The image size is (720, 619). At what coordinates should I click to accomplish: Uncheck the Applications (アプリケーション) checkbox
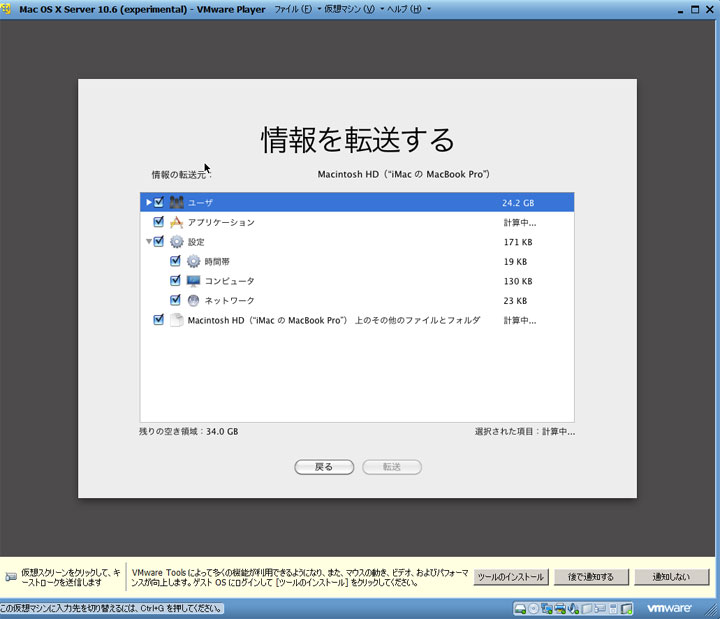point(158,222)
